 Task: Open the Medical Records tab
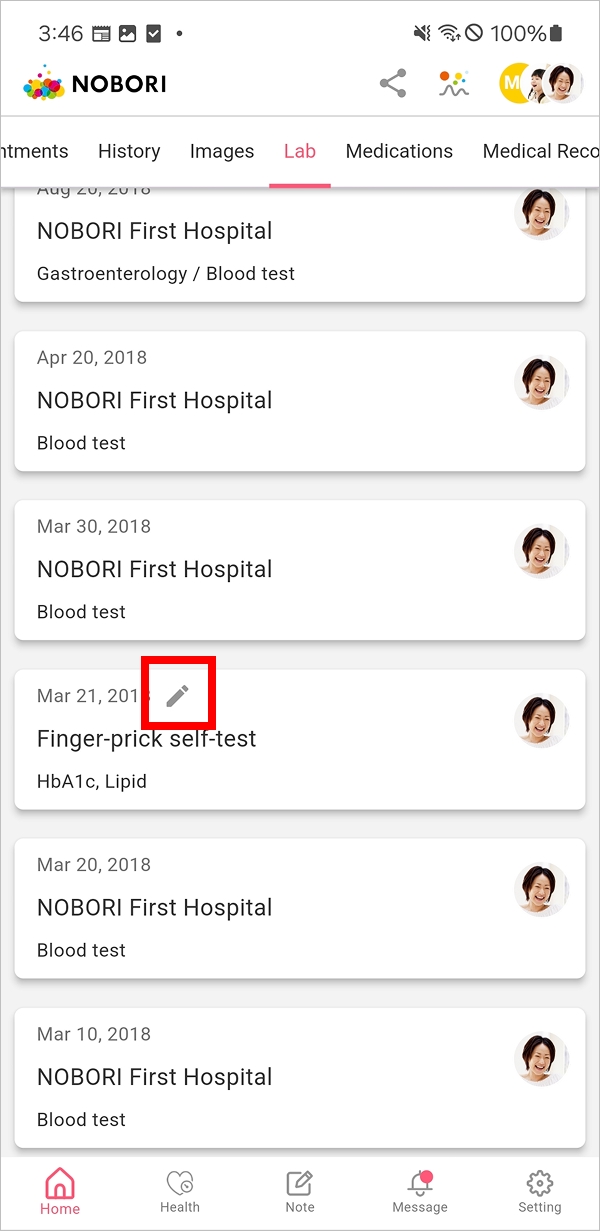pos(540,151)
